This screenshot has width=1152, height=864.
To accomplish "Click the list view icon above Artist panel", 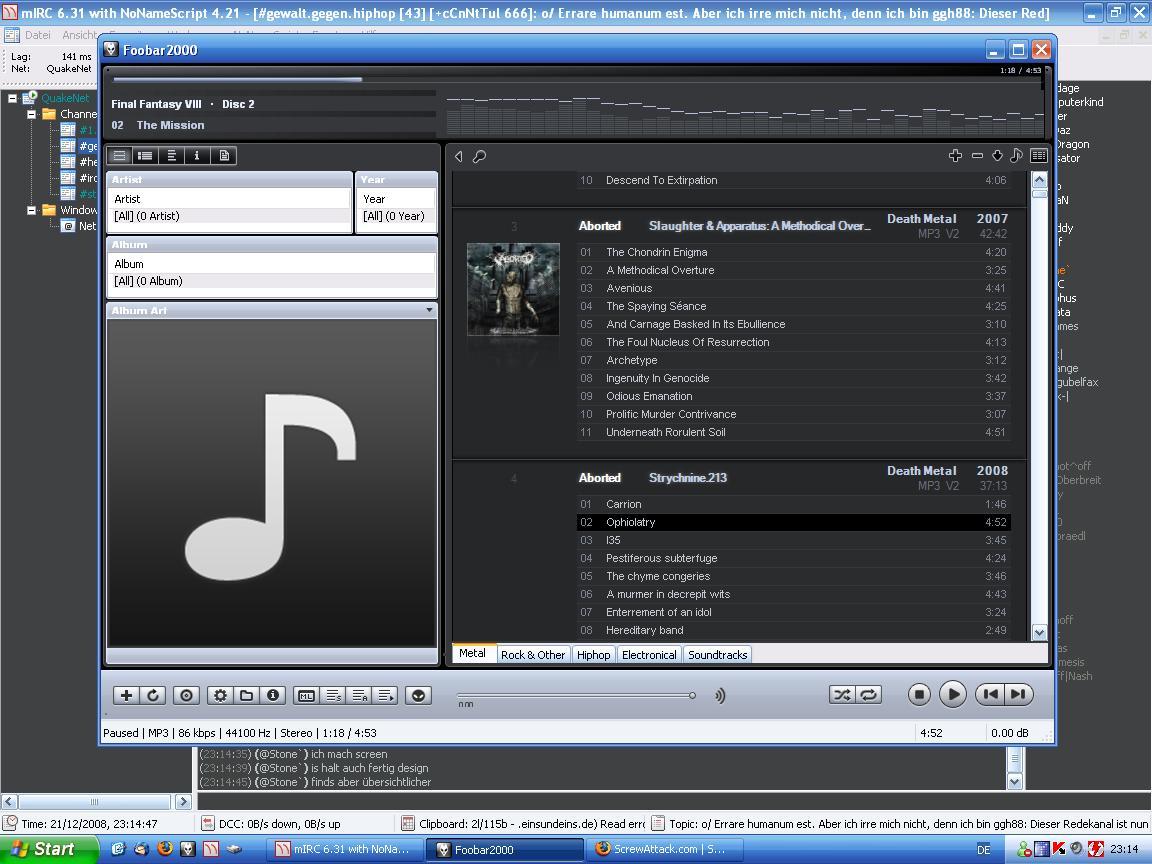I will (145, 156).
